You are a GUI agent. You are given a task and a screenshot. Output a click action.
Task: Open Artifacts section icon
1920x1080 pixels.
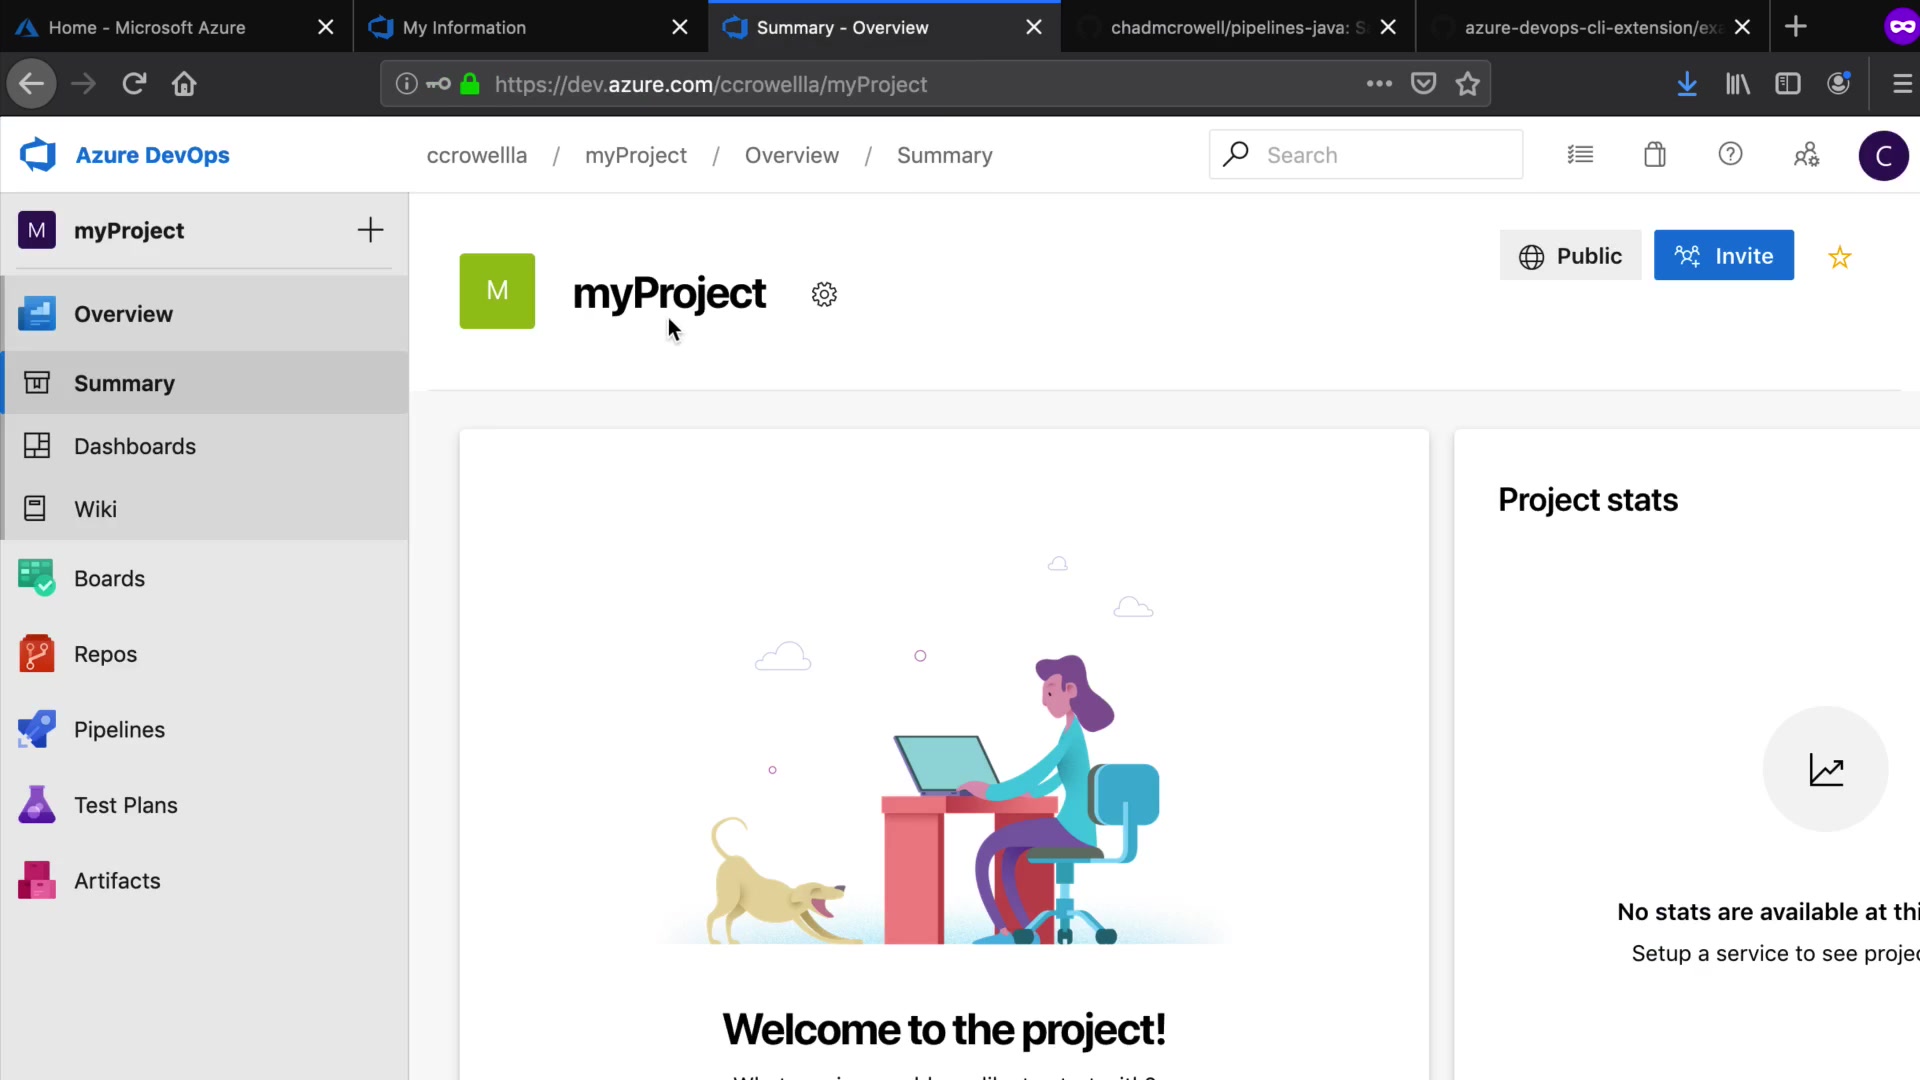click(37, 880)
